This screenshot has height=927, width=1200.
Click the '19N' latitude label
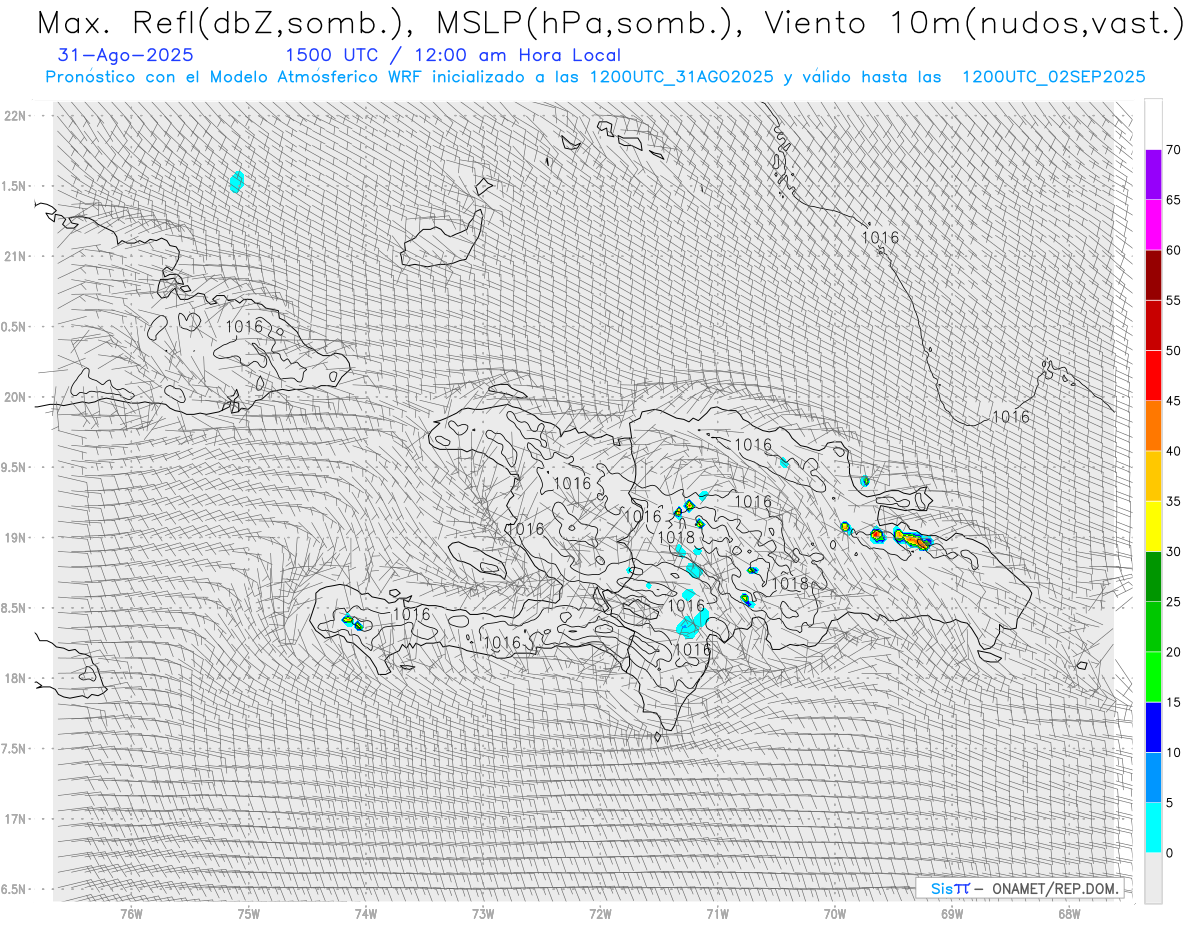15,537
